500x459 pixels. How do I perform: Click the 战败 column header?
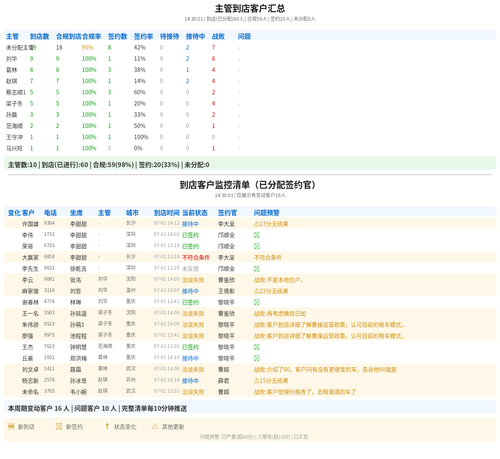pos(218,36)
